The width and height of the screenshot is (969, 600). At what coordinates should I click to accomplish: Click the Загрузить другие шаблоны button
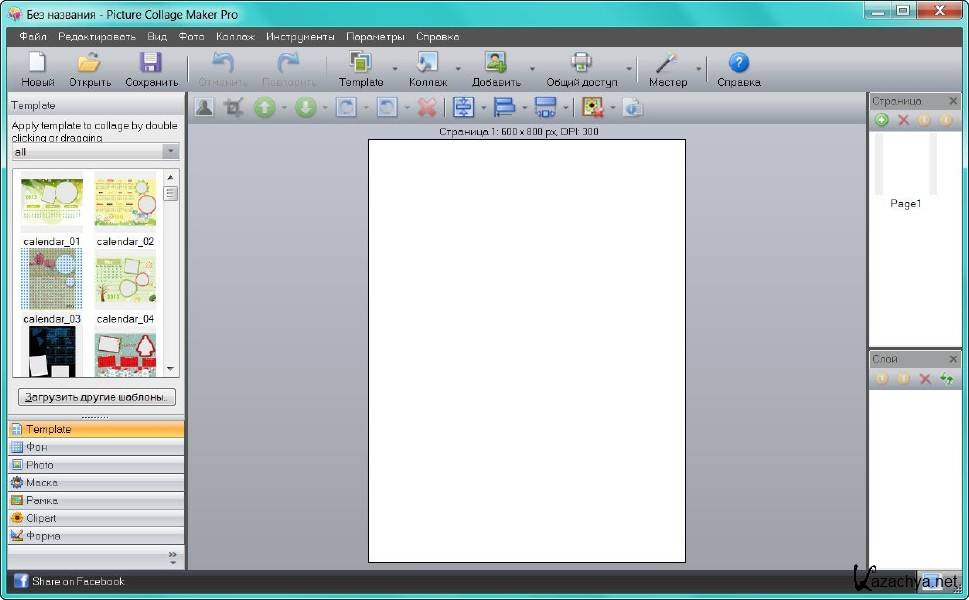[97, 397]
